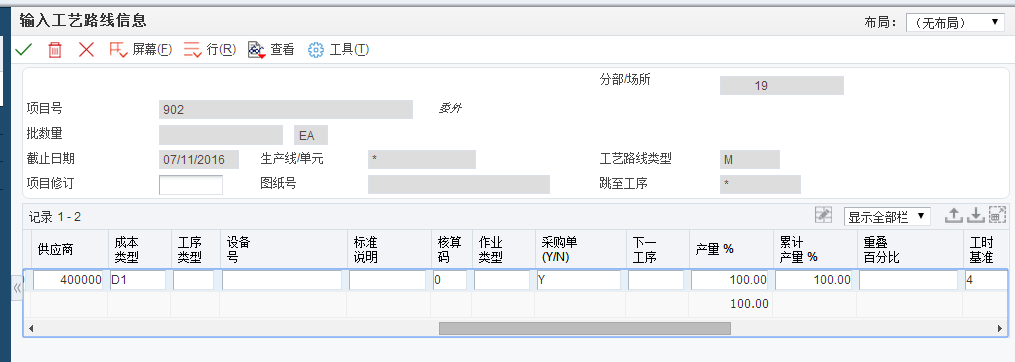
Task: Click the 批数里 quantity field
Action: click(x=221, y=135)
